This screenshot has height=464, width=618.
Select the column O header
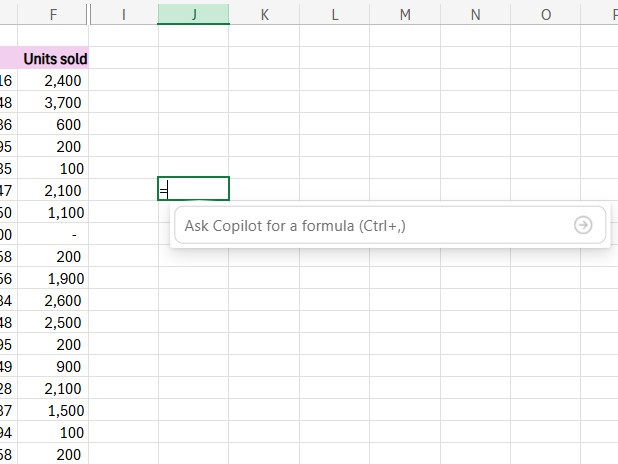pyautogui.click(x=545, y=14)
